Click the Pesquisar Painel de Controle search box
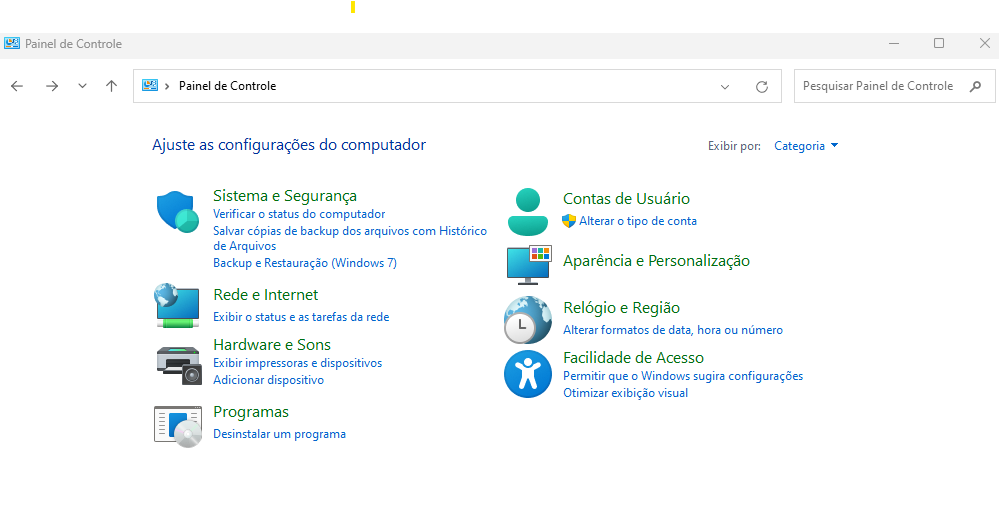The height and width of the screenshot is (512, 999). click(x=878, y=86)
